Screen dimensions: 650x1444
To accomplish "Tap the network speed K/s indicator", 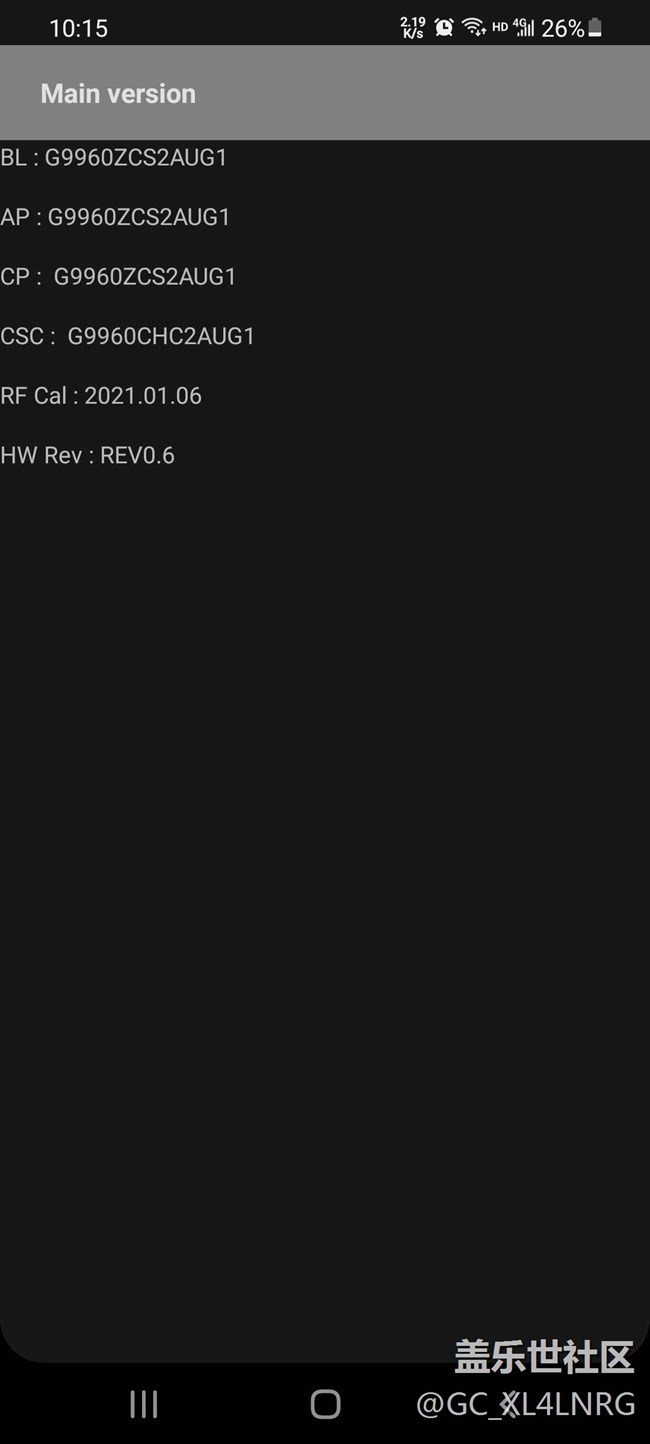I will 412,28.
